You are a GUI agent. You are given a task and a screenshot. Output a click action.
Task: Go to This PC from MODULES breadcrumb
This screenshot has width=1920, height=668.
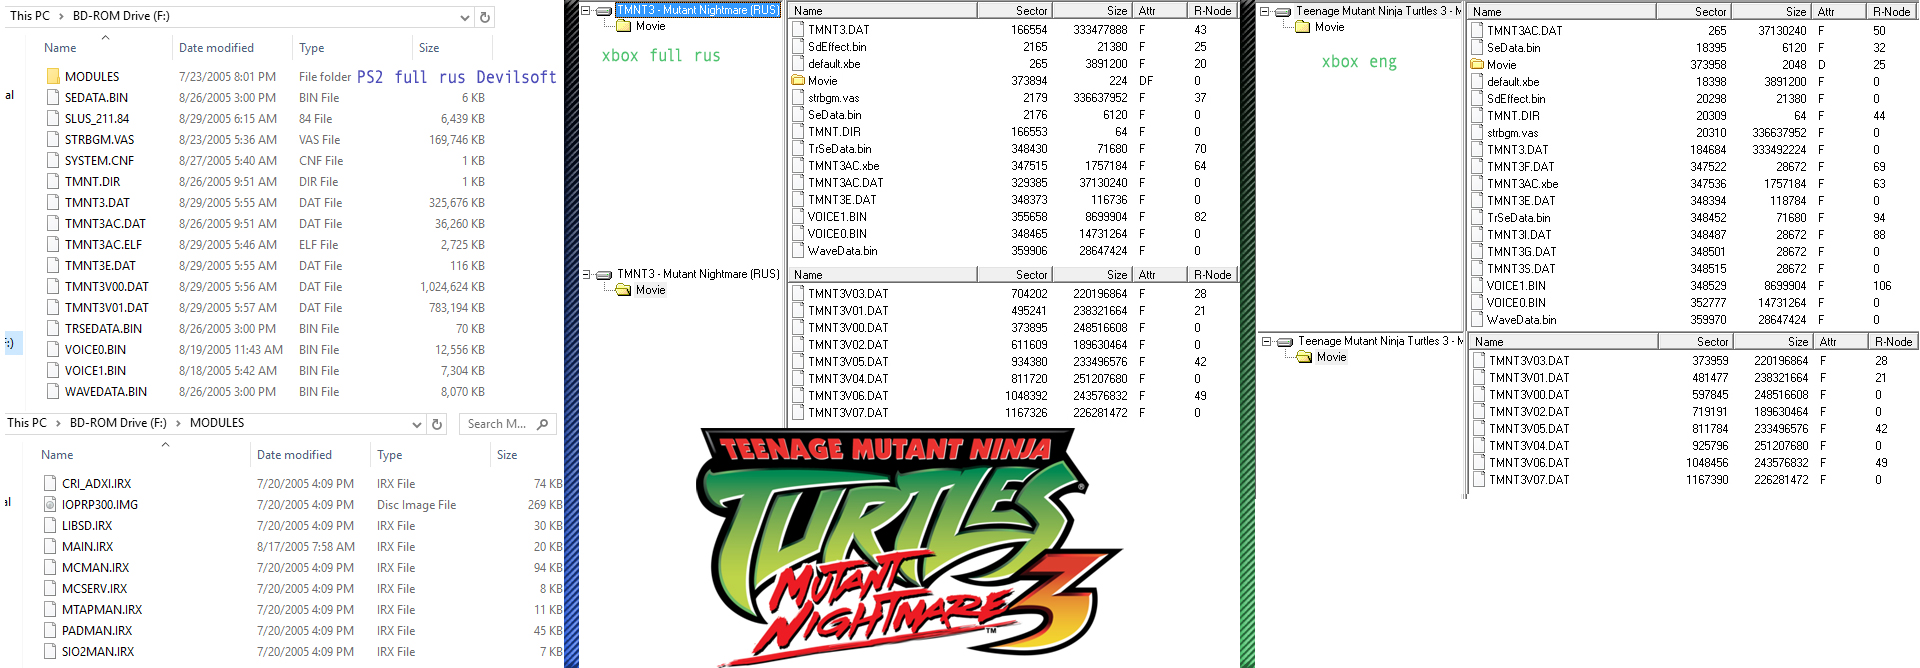pos(27,424)
